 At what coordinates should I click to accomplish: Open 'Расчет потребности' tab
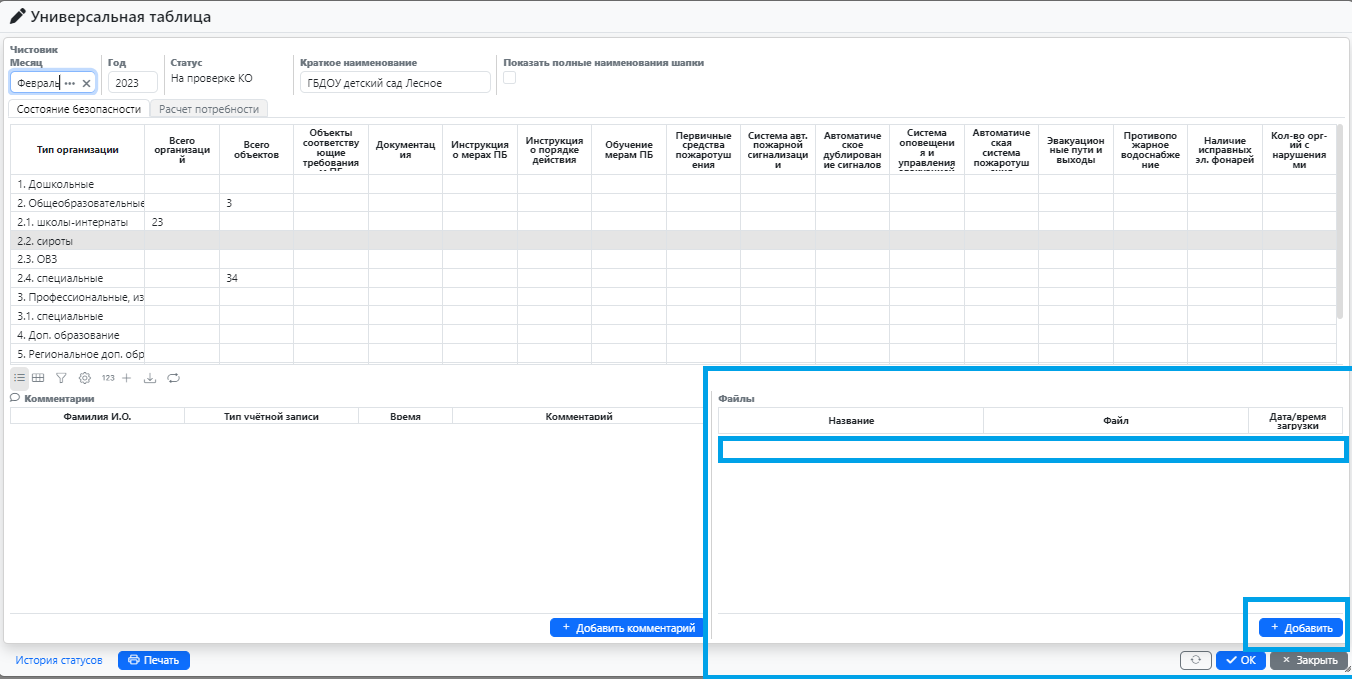(210, 109)
